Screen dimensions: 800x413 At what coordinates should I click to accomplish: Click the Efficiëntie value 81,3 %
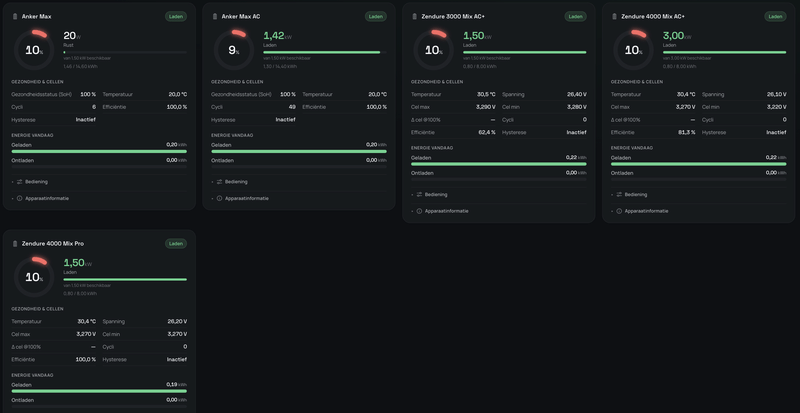pos(686,132)
